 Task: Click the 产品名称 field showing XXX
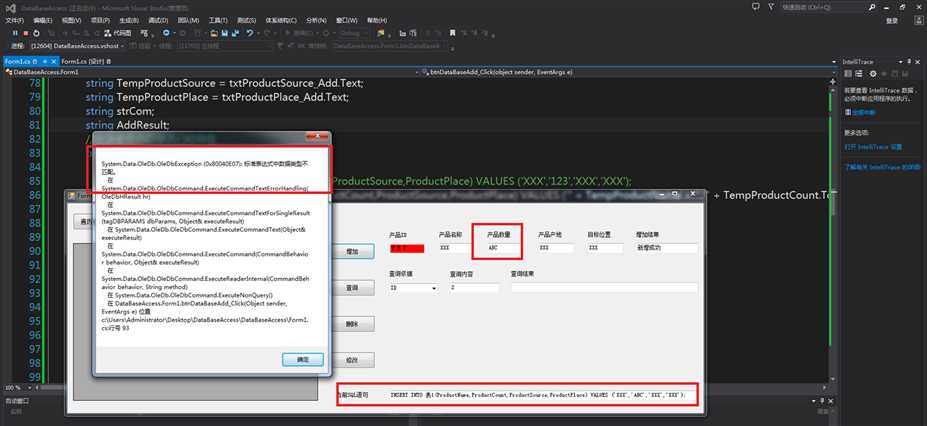tap(456, 248)
